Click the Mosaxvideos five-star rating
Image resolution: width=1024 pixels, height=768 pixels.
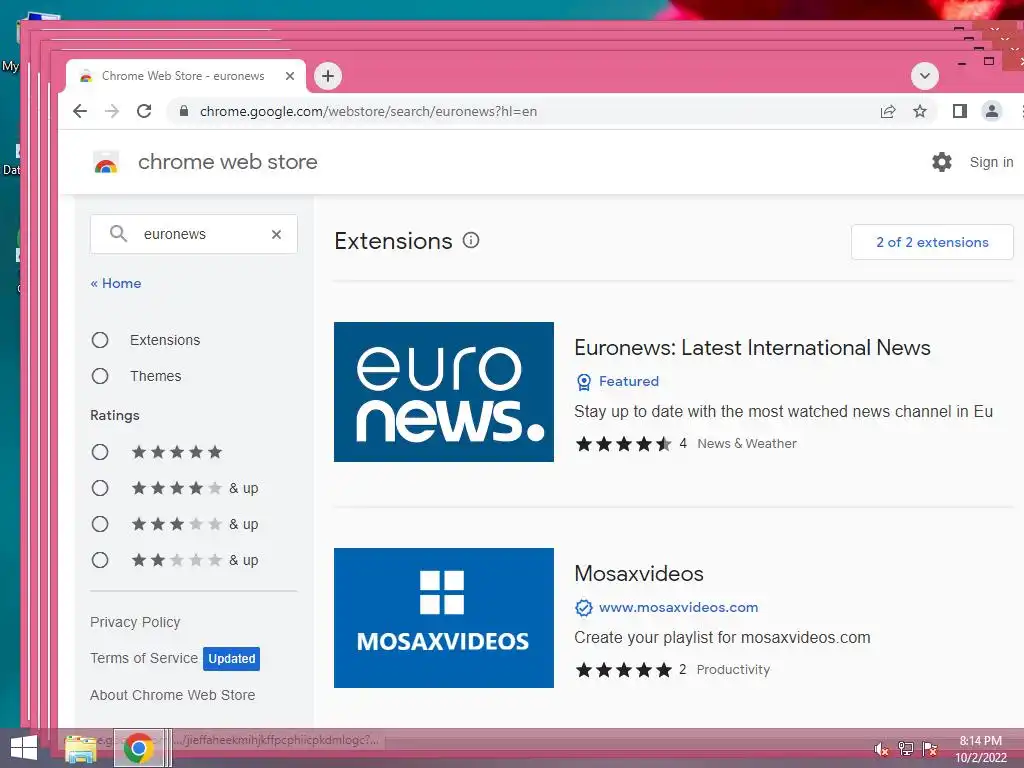[623, 669]
